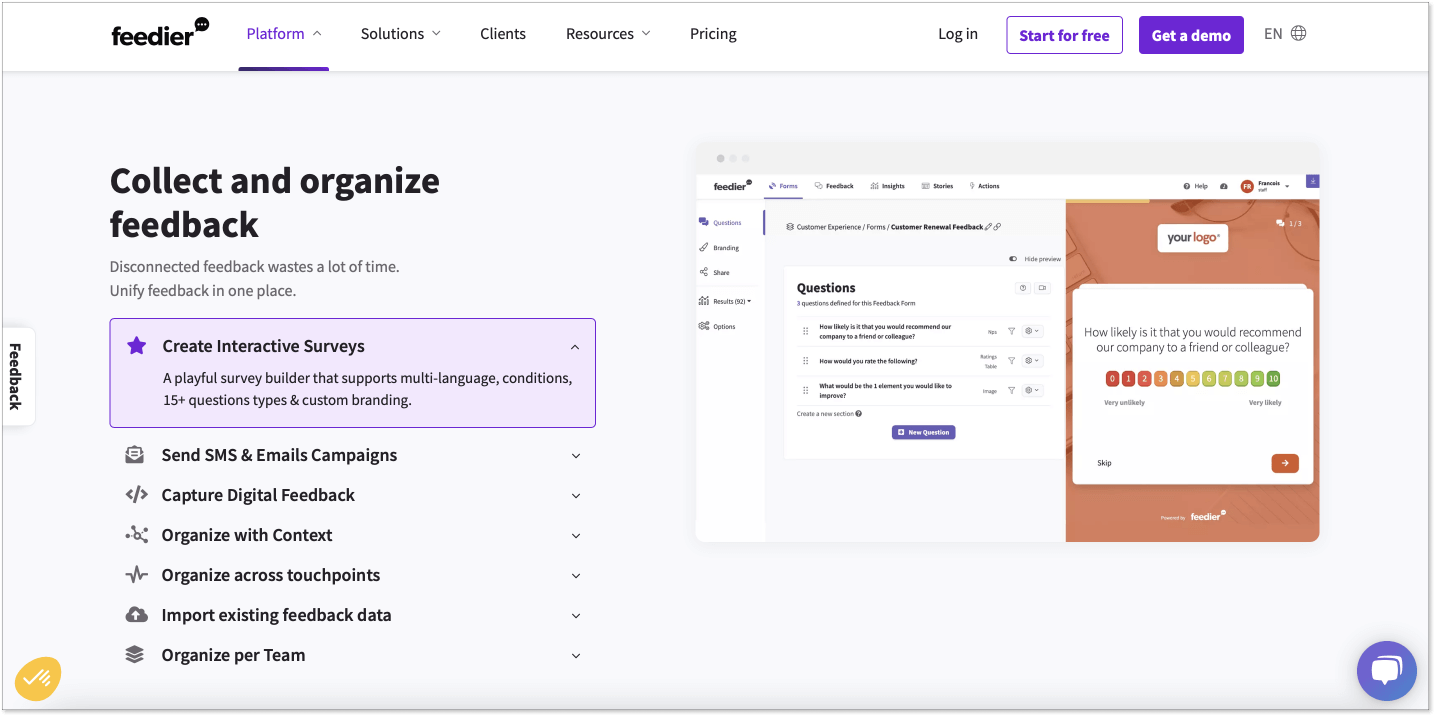Click the link icon after Customer Renewal Feedback
Viewport: 1435px width, 716px height.
[x=997, y=227]
